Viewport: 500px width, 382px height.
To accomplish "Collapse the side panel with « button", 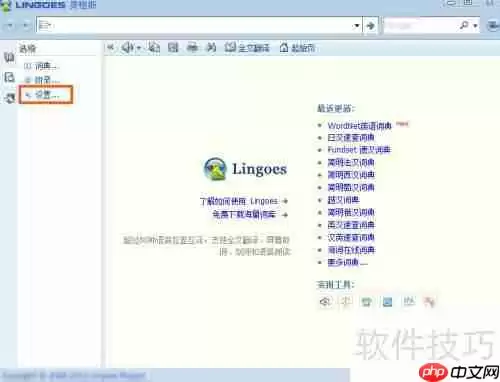I will [110, 48].
